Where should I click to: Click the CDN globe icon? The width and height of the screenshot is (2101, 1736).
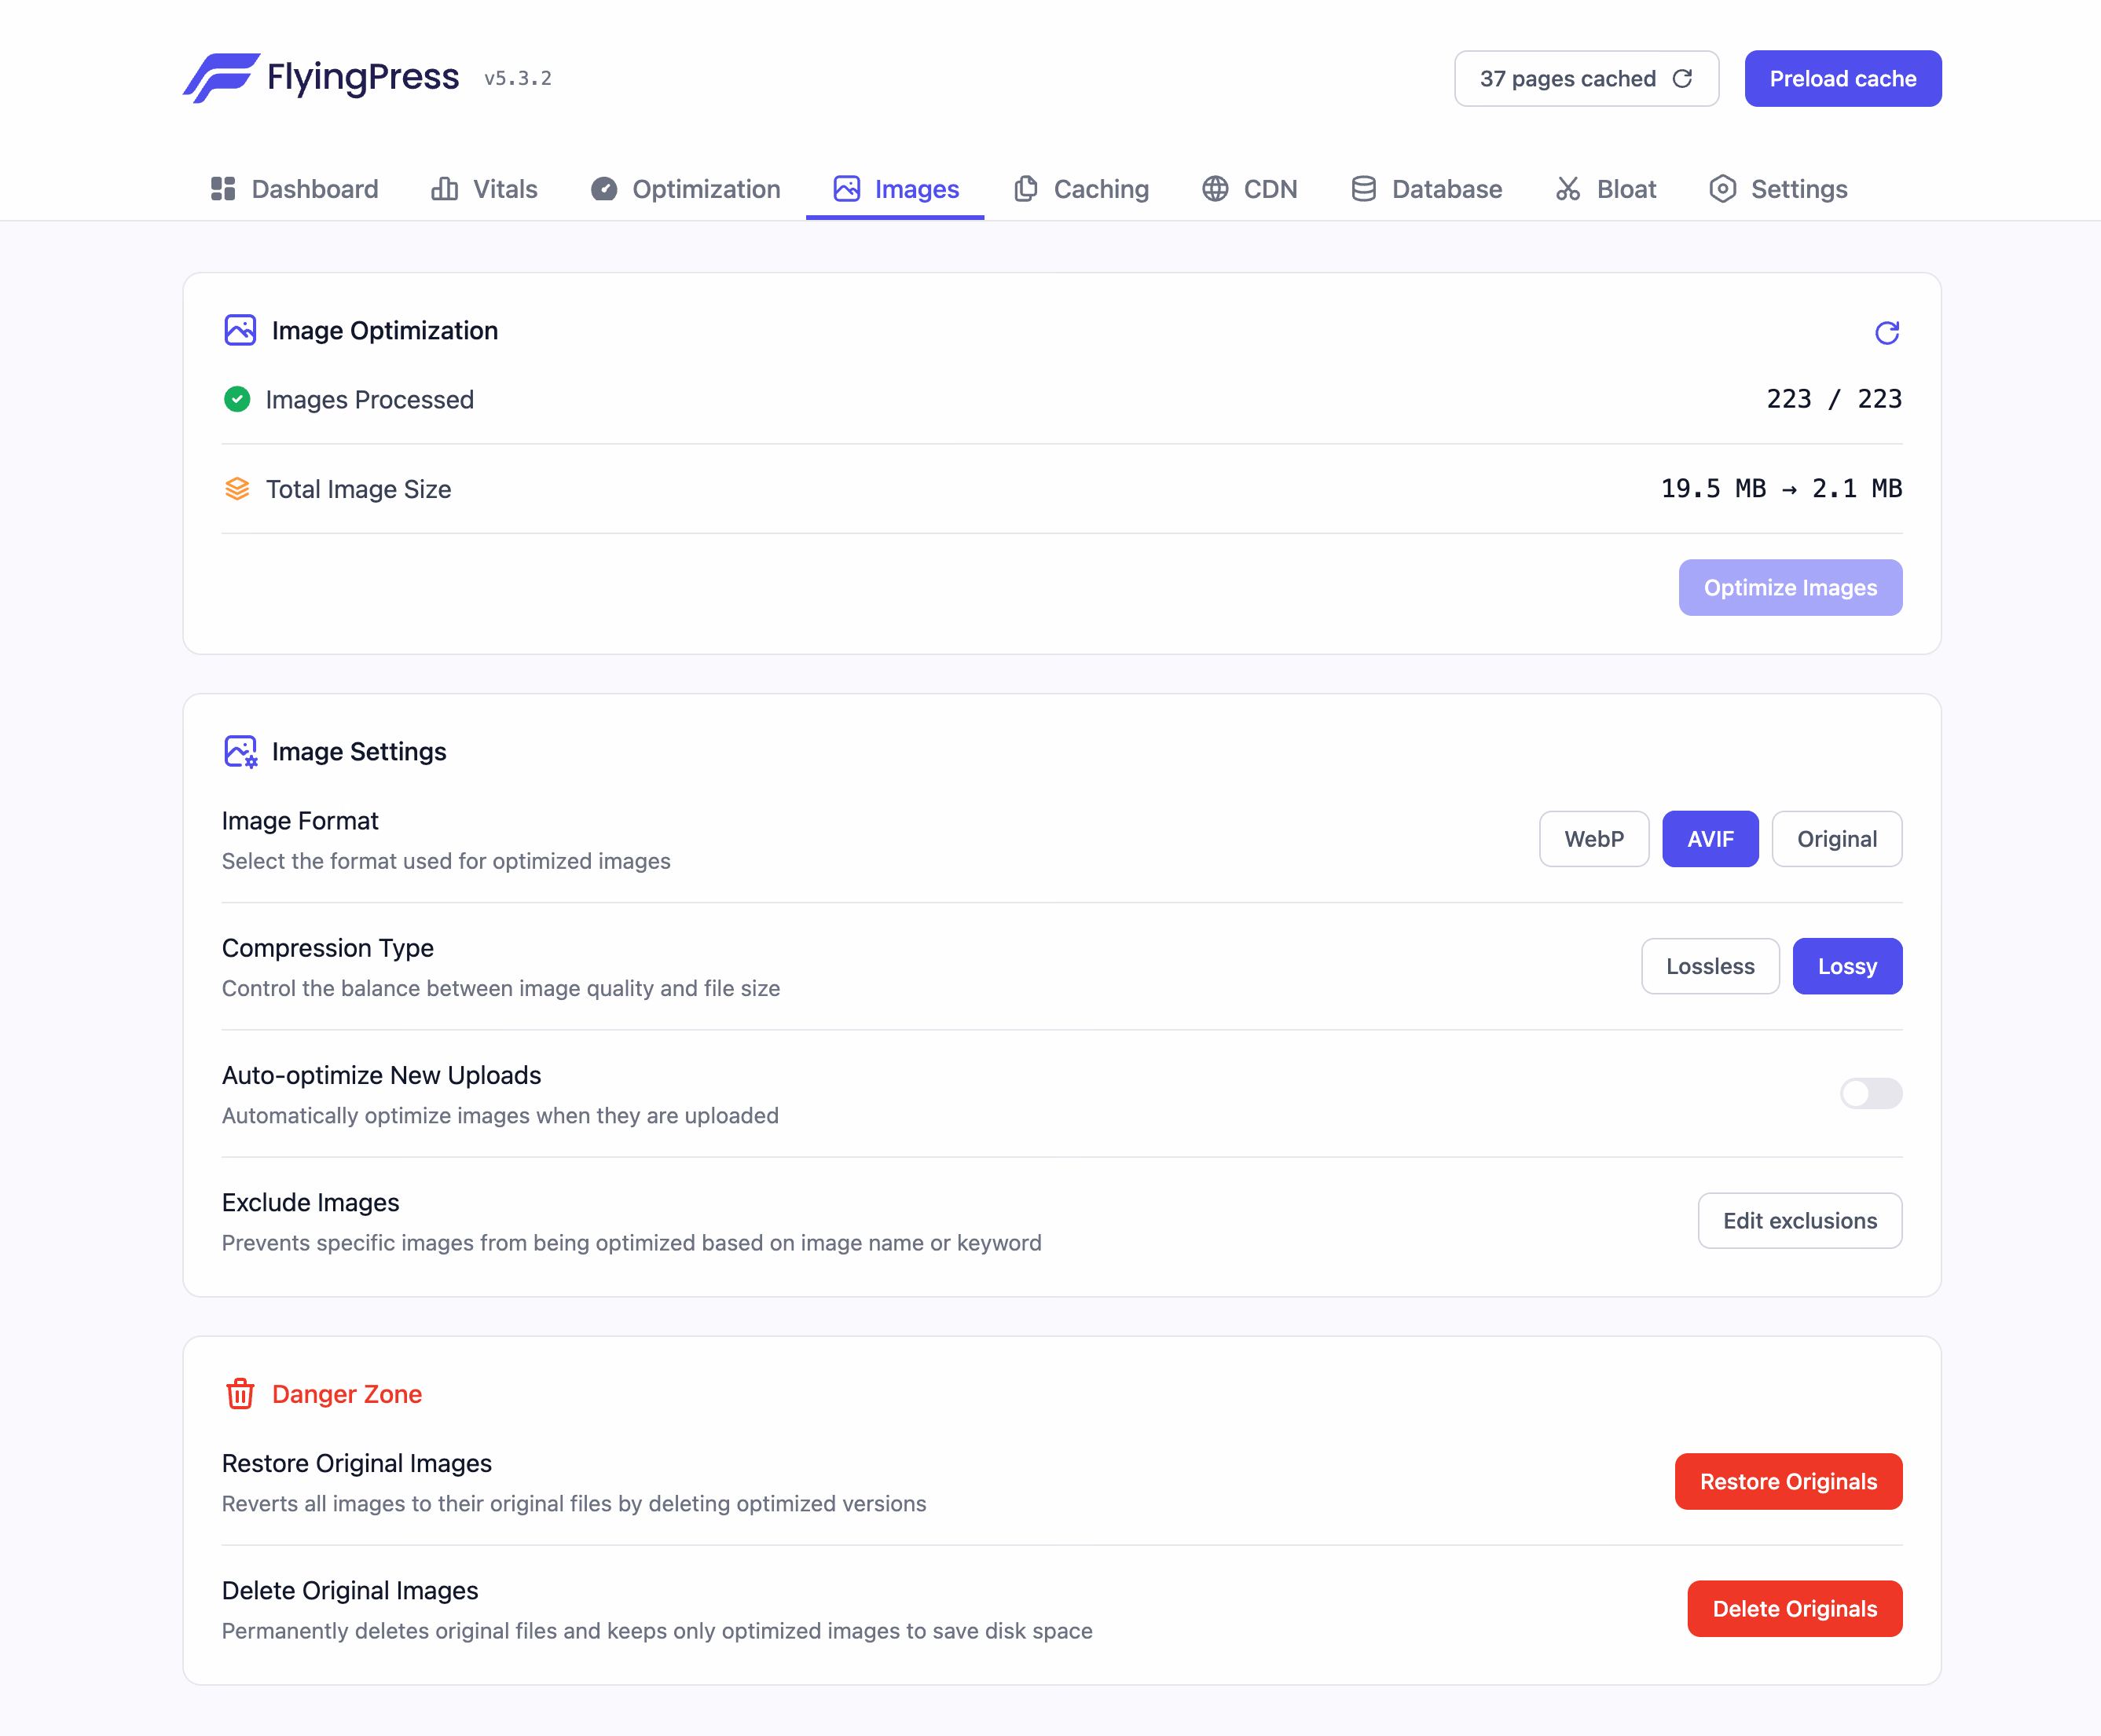[1215, 189]
